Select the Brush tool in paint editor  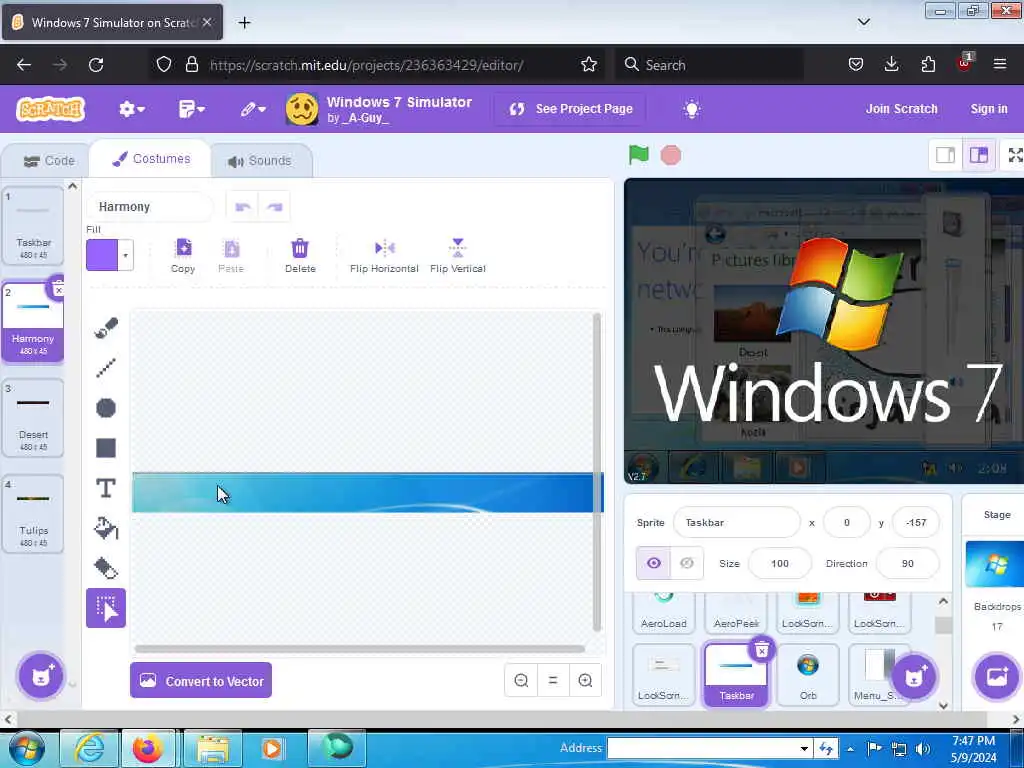coord(106,328)
